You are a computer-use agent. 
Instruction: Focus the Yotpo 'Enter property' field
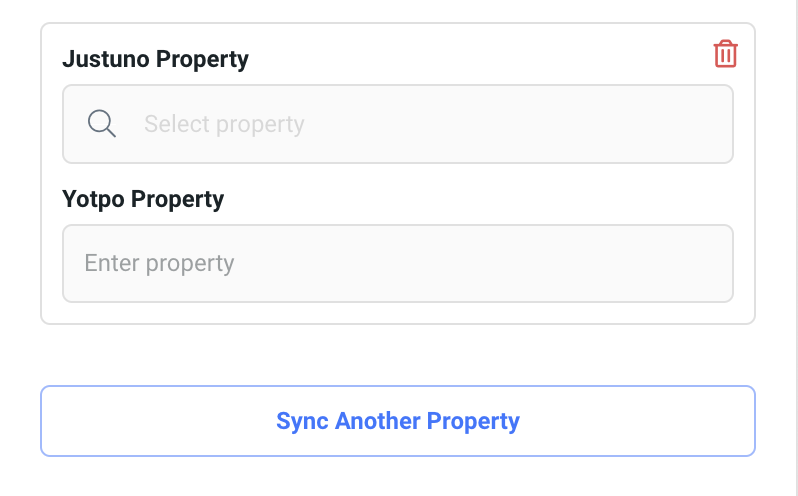pos(398,263)
